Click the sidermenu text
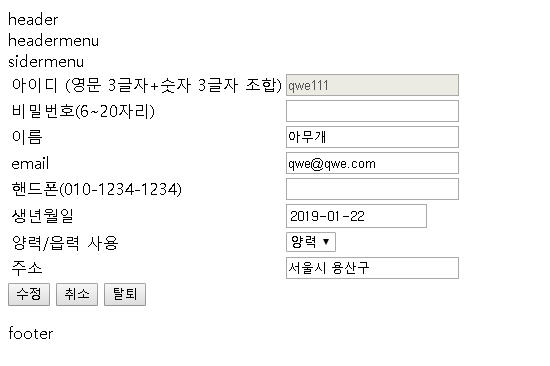Image resolution: width=550 pixels, height=366 pixels. [x=46, y=62]
